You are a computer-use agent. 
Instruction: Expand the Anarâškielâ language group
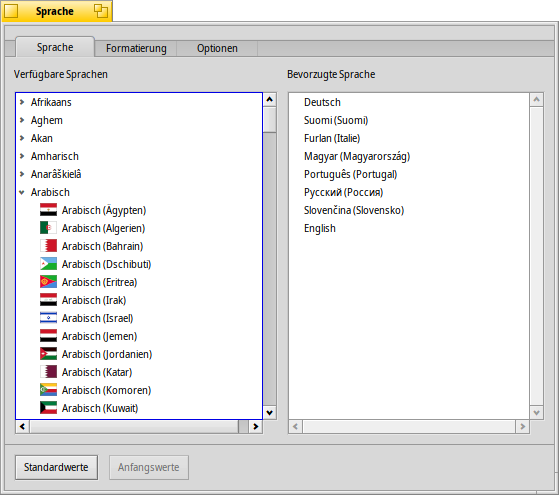click(x=22, y=174)
